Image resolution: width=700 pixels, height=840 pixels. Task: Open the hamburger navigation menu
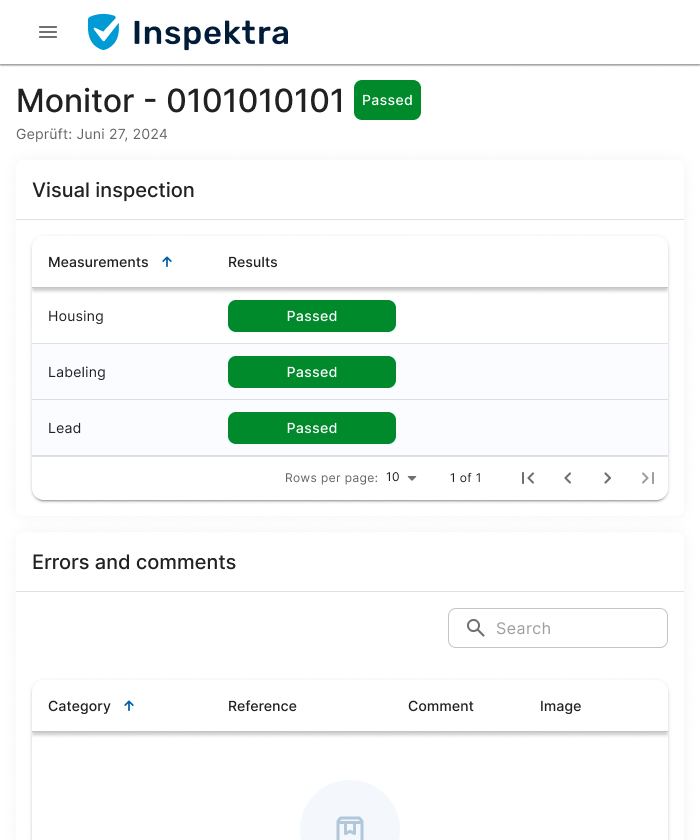48,32
